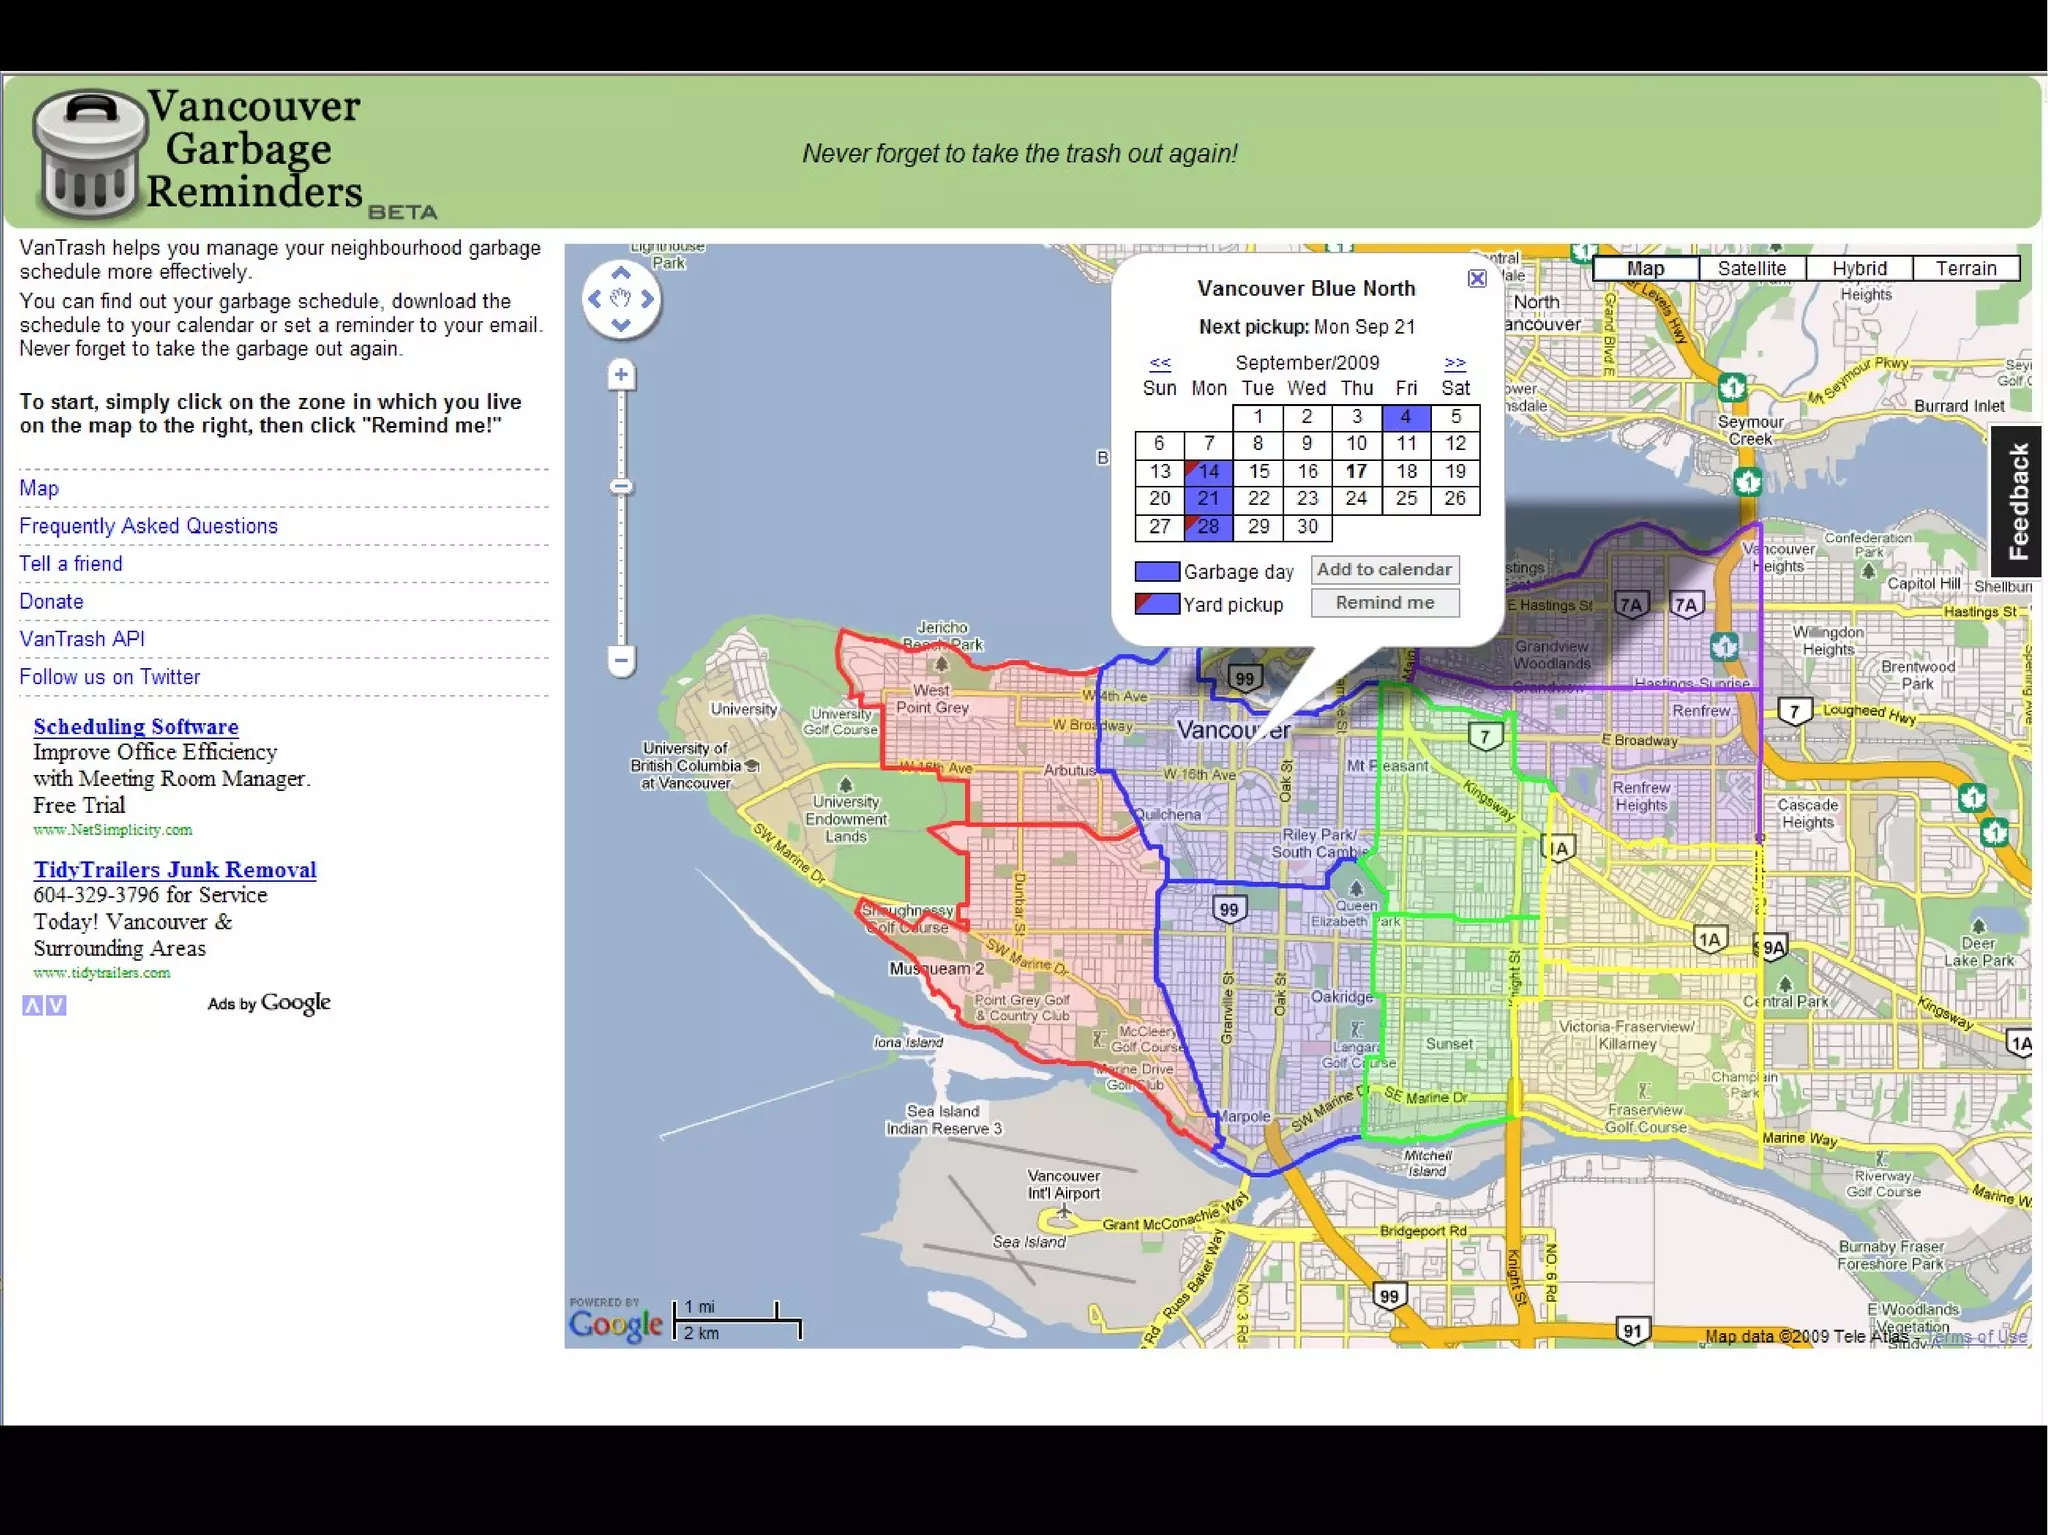Go to previous month in calendar
The height and width of the screenshot is (1535, 2048).
tap(1160, 363)
